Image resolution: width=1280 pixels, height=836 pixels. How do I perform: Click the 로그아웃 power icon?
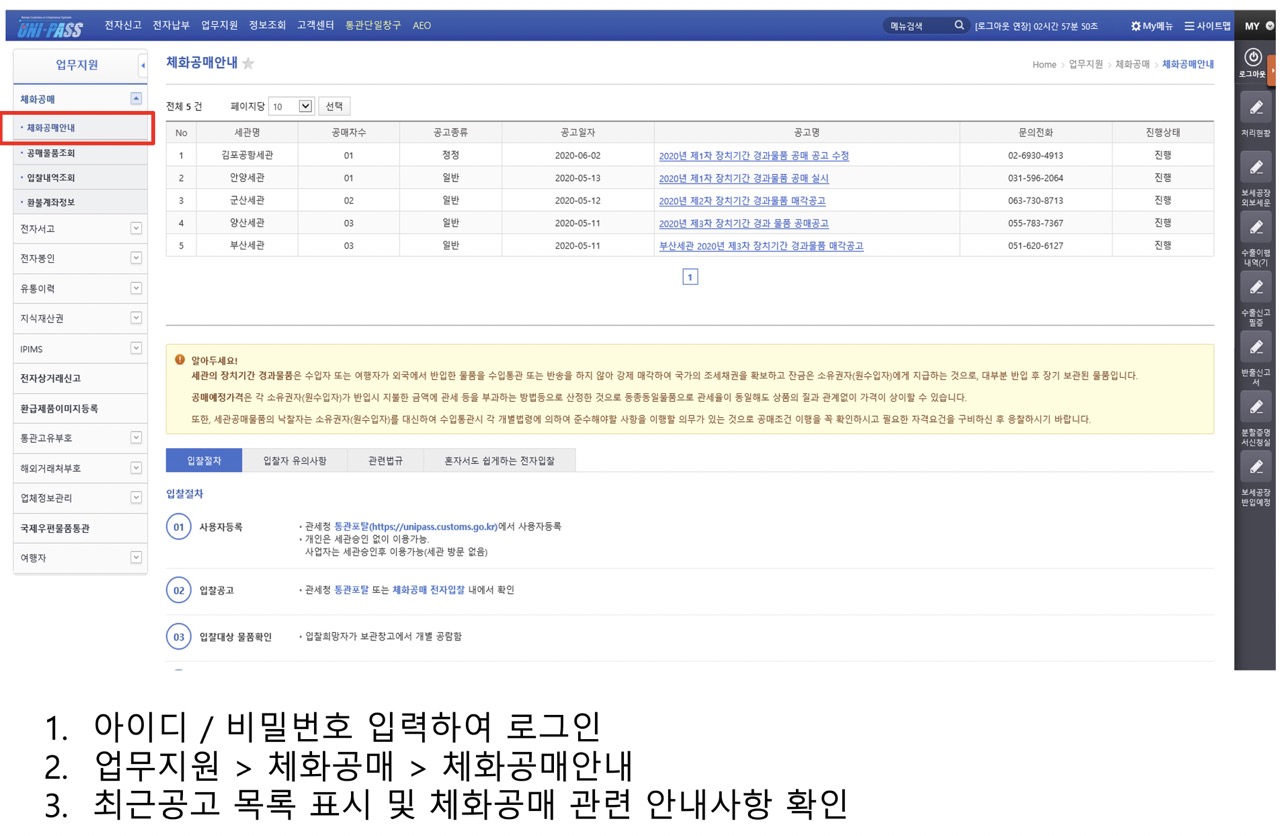click(x=1253, y=58)
